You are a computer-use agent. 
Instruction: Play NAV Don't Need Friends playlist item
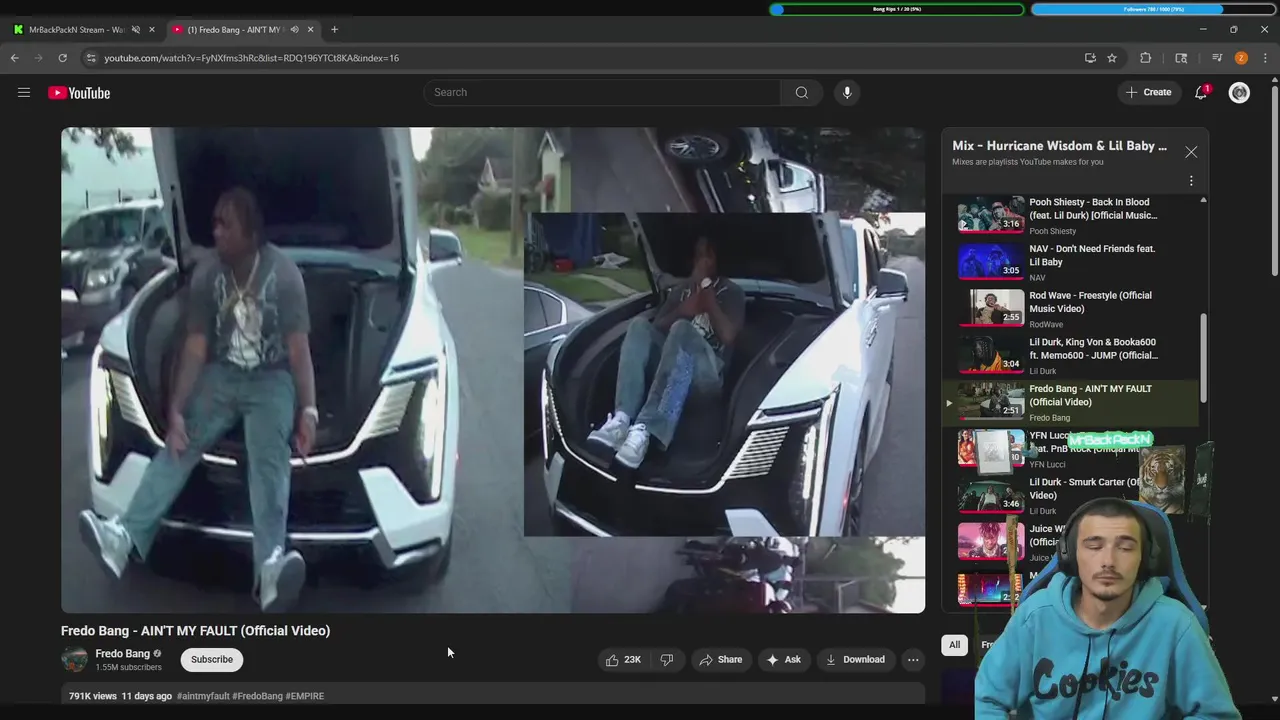tap(1072, 262)
